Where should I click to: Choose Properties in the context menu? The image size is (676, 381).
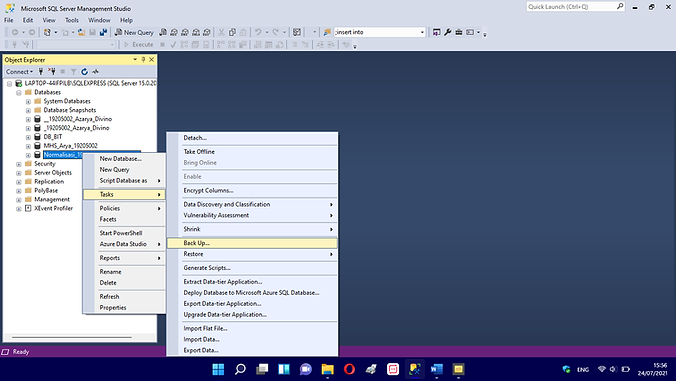click(x=124, y=307)
